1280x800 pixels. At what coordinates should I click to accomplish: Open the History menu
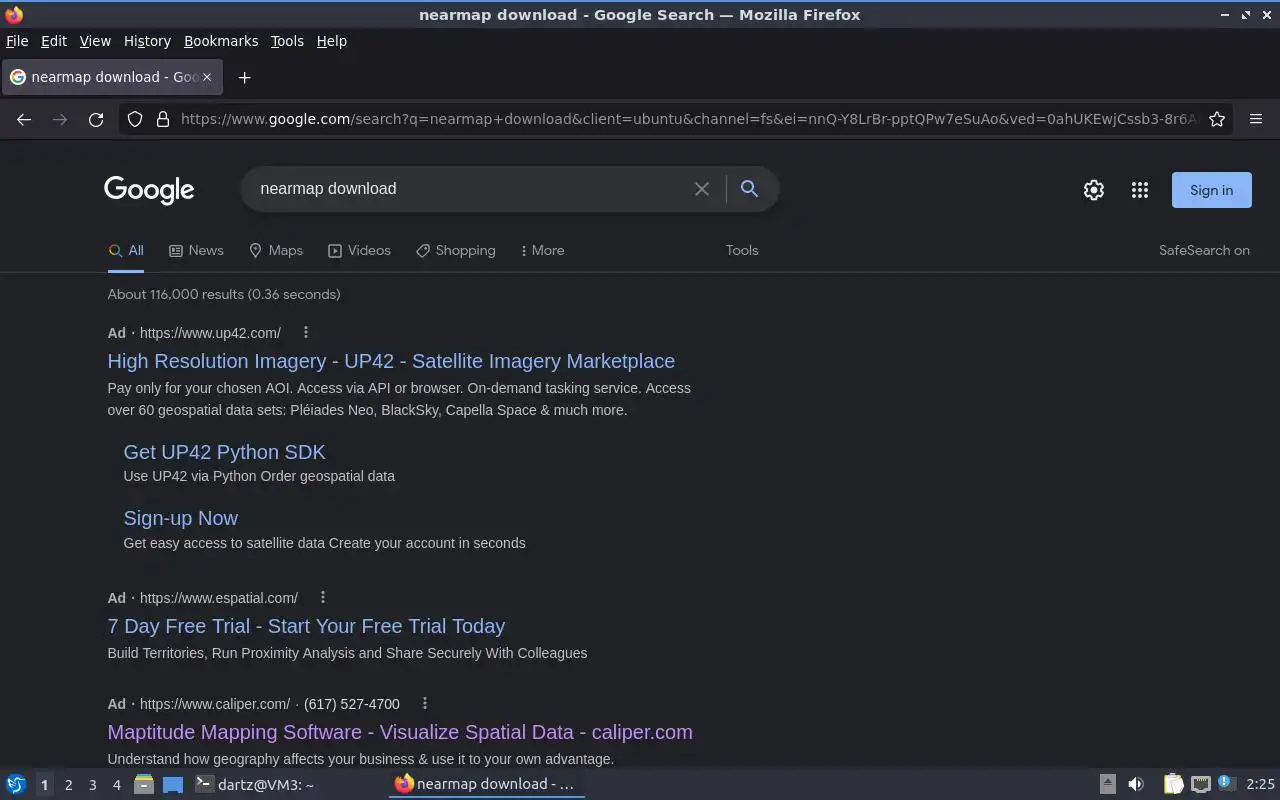147,41
